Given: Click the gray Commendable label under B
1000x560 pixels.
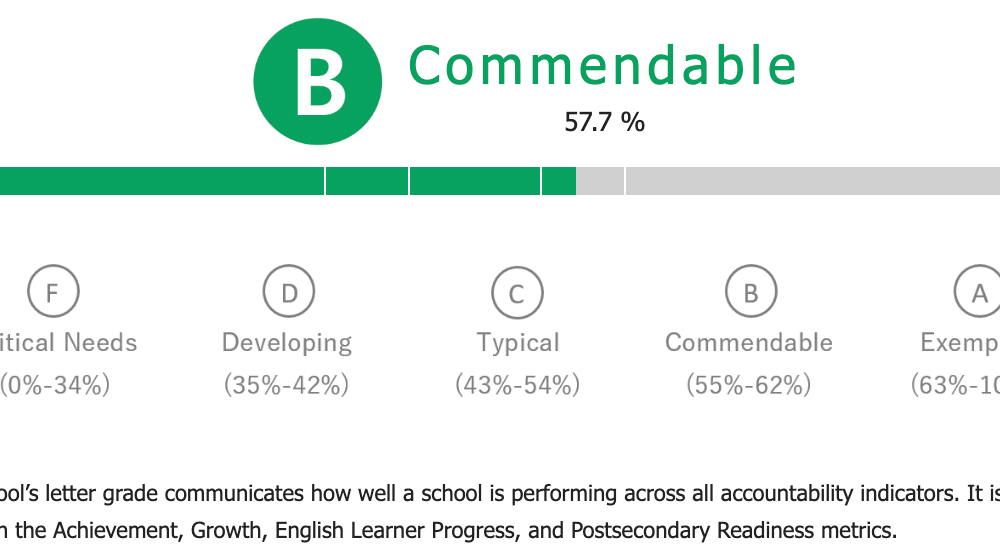Looking at the screenshot, I should 749,343.
